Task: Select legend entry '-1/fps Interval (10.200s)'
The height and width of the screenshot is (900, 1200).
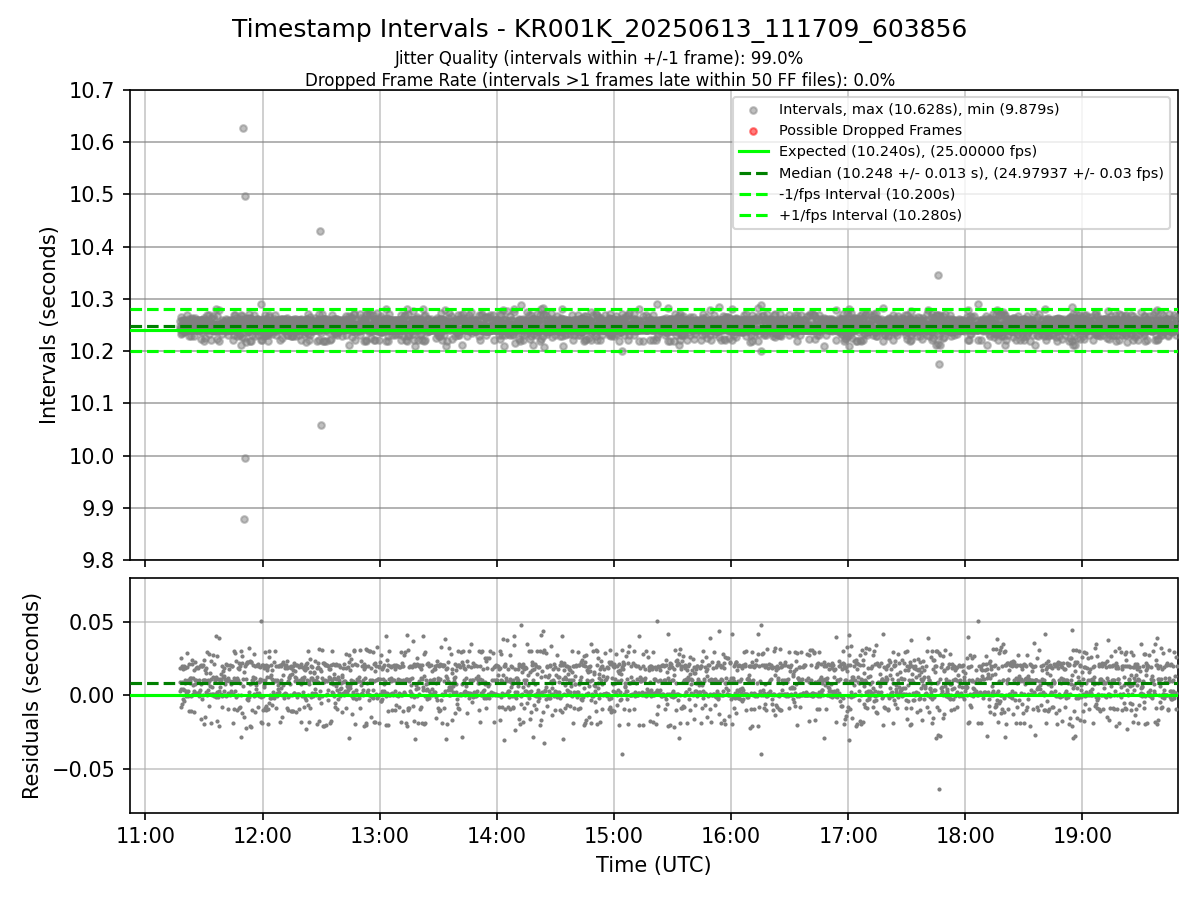Action: [x=866, y=194]
